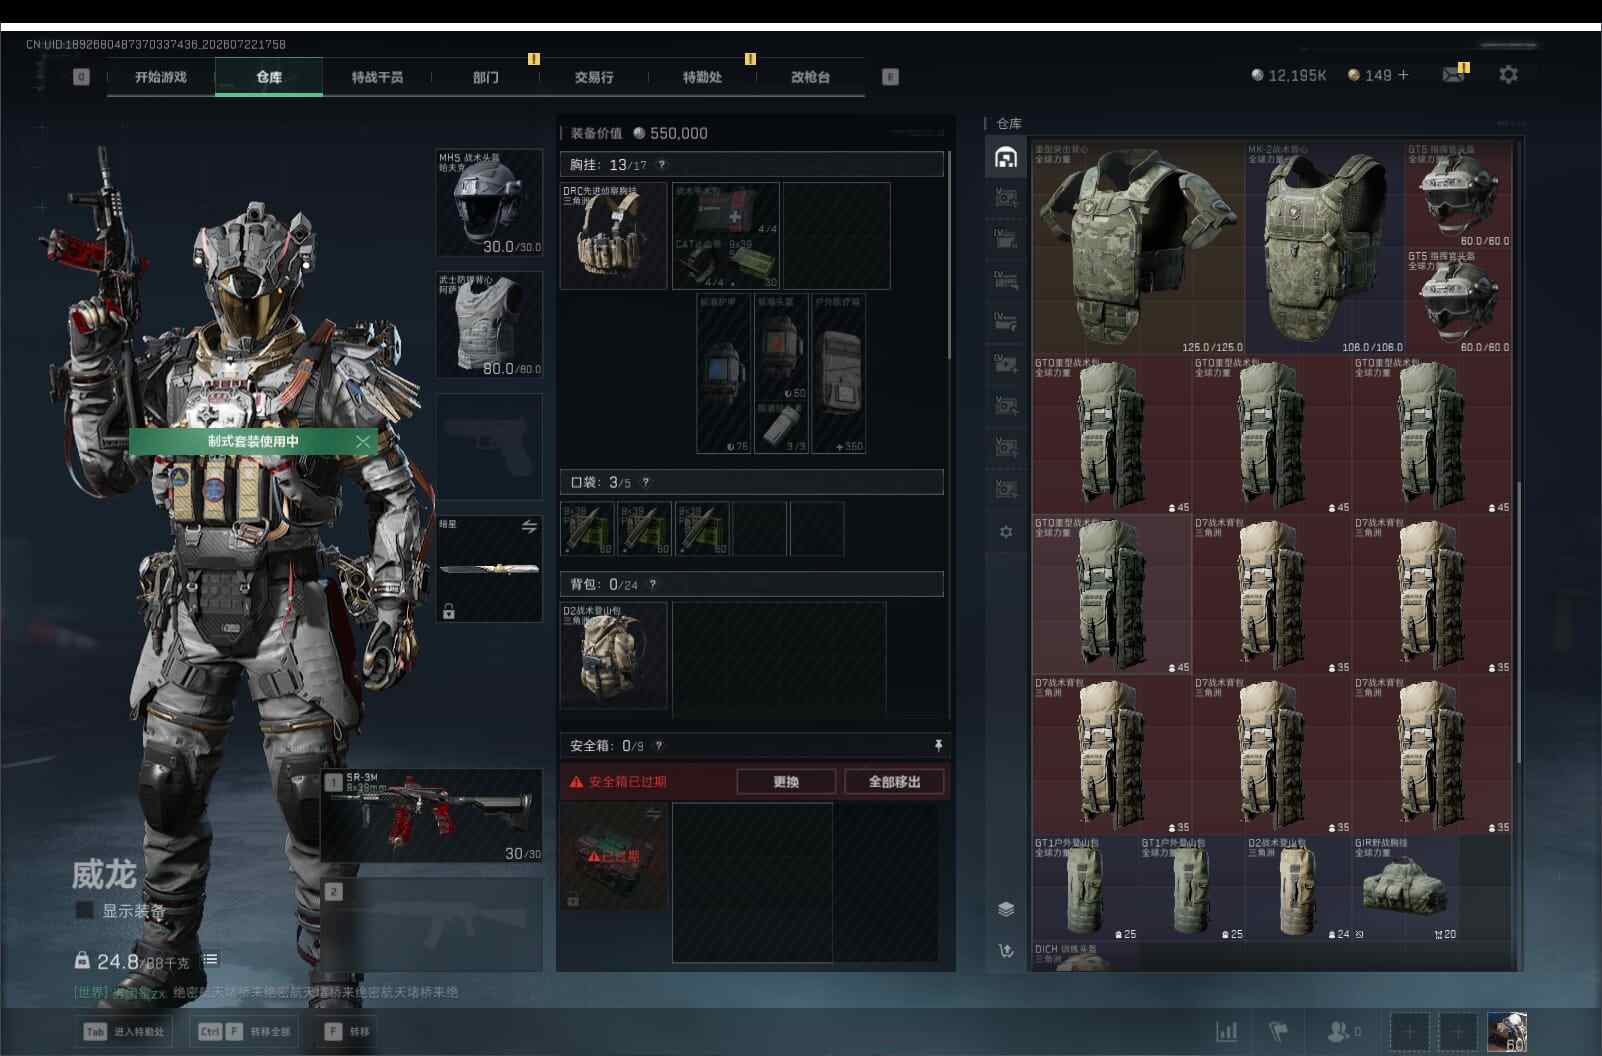Click the 全部移出 button
Viewport: 1602px width, 1056px height.
pos(894,782)
